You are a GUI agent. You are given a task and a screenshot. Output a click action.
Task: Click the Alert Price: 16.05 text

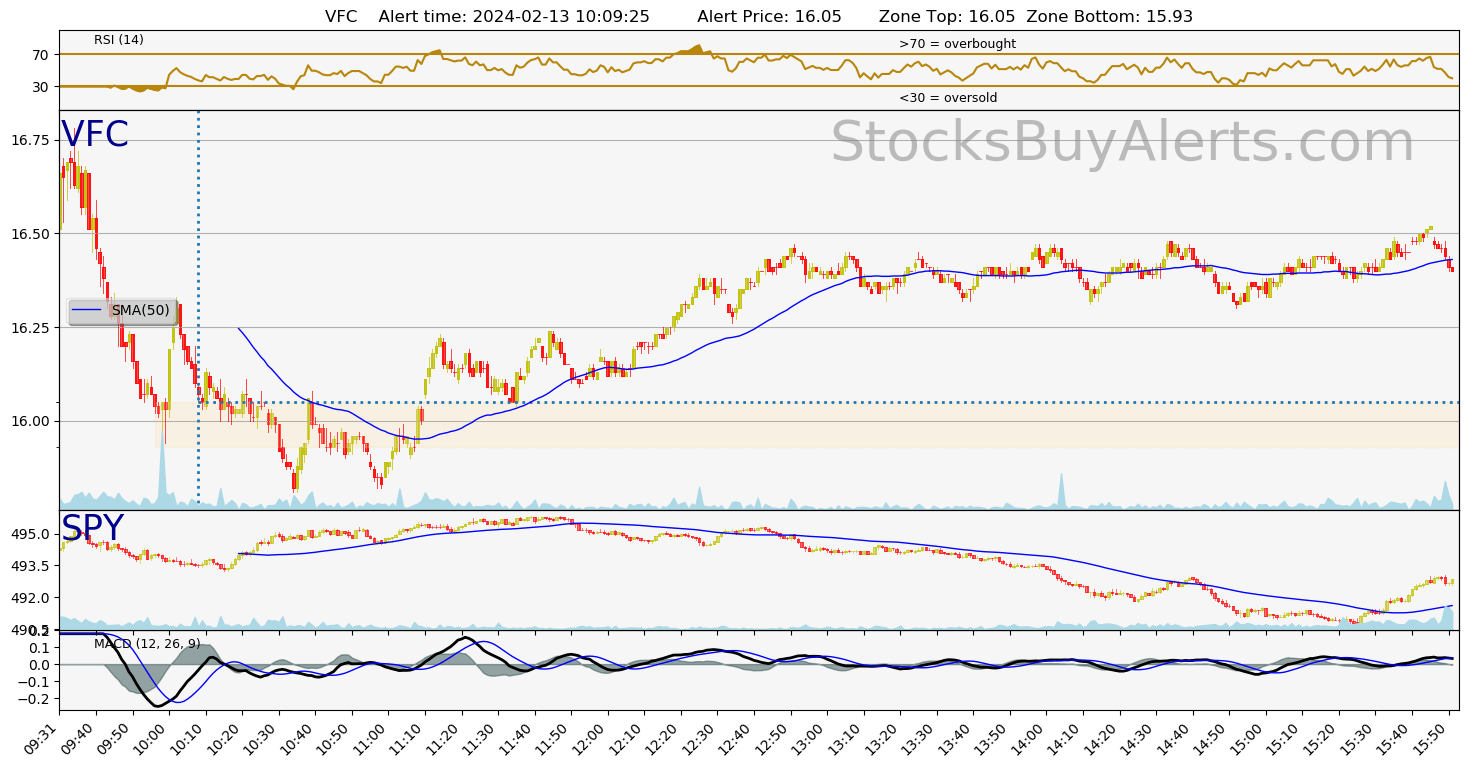769,17
